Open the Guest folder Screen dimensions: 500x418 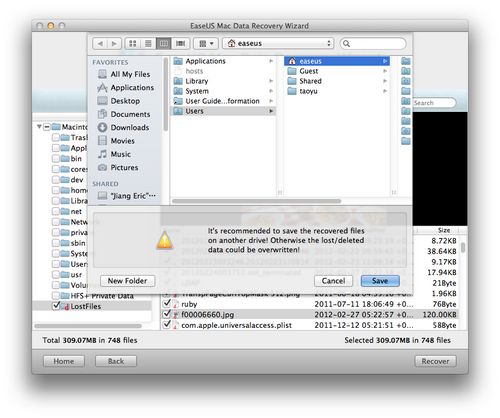337,71
